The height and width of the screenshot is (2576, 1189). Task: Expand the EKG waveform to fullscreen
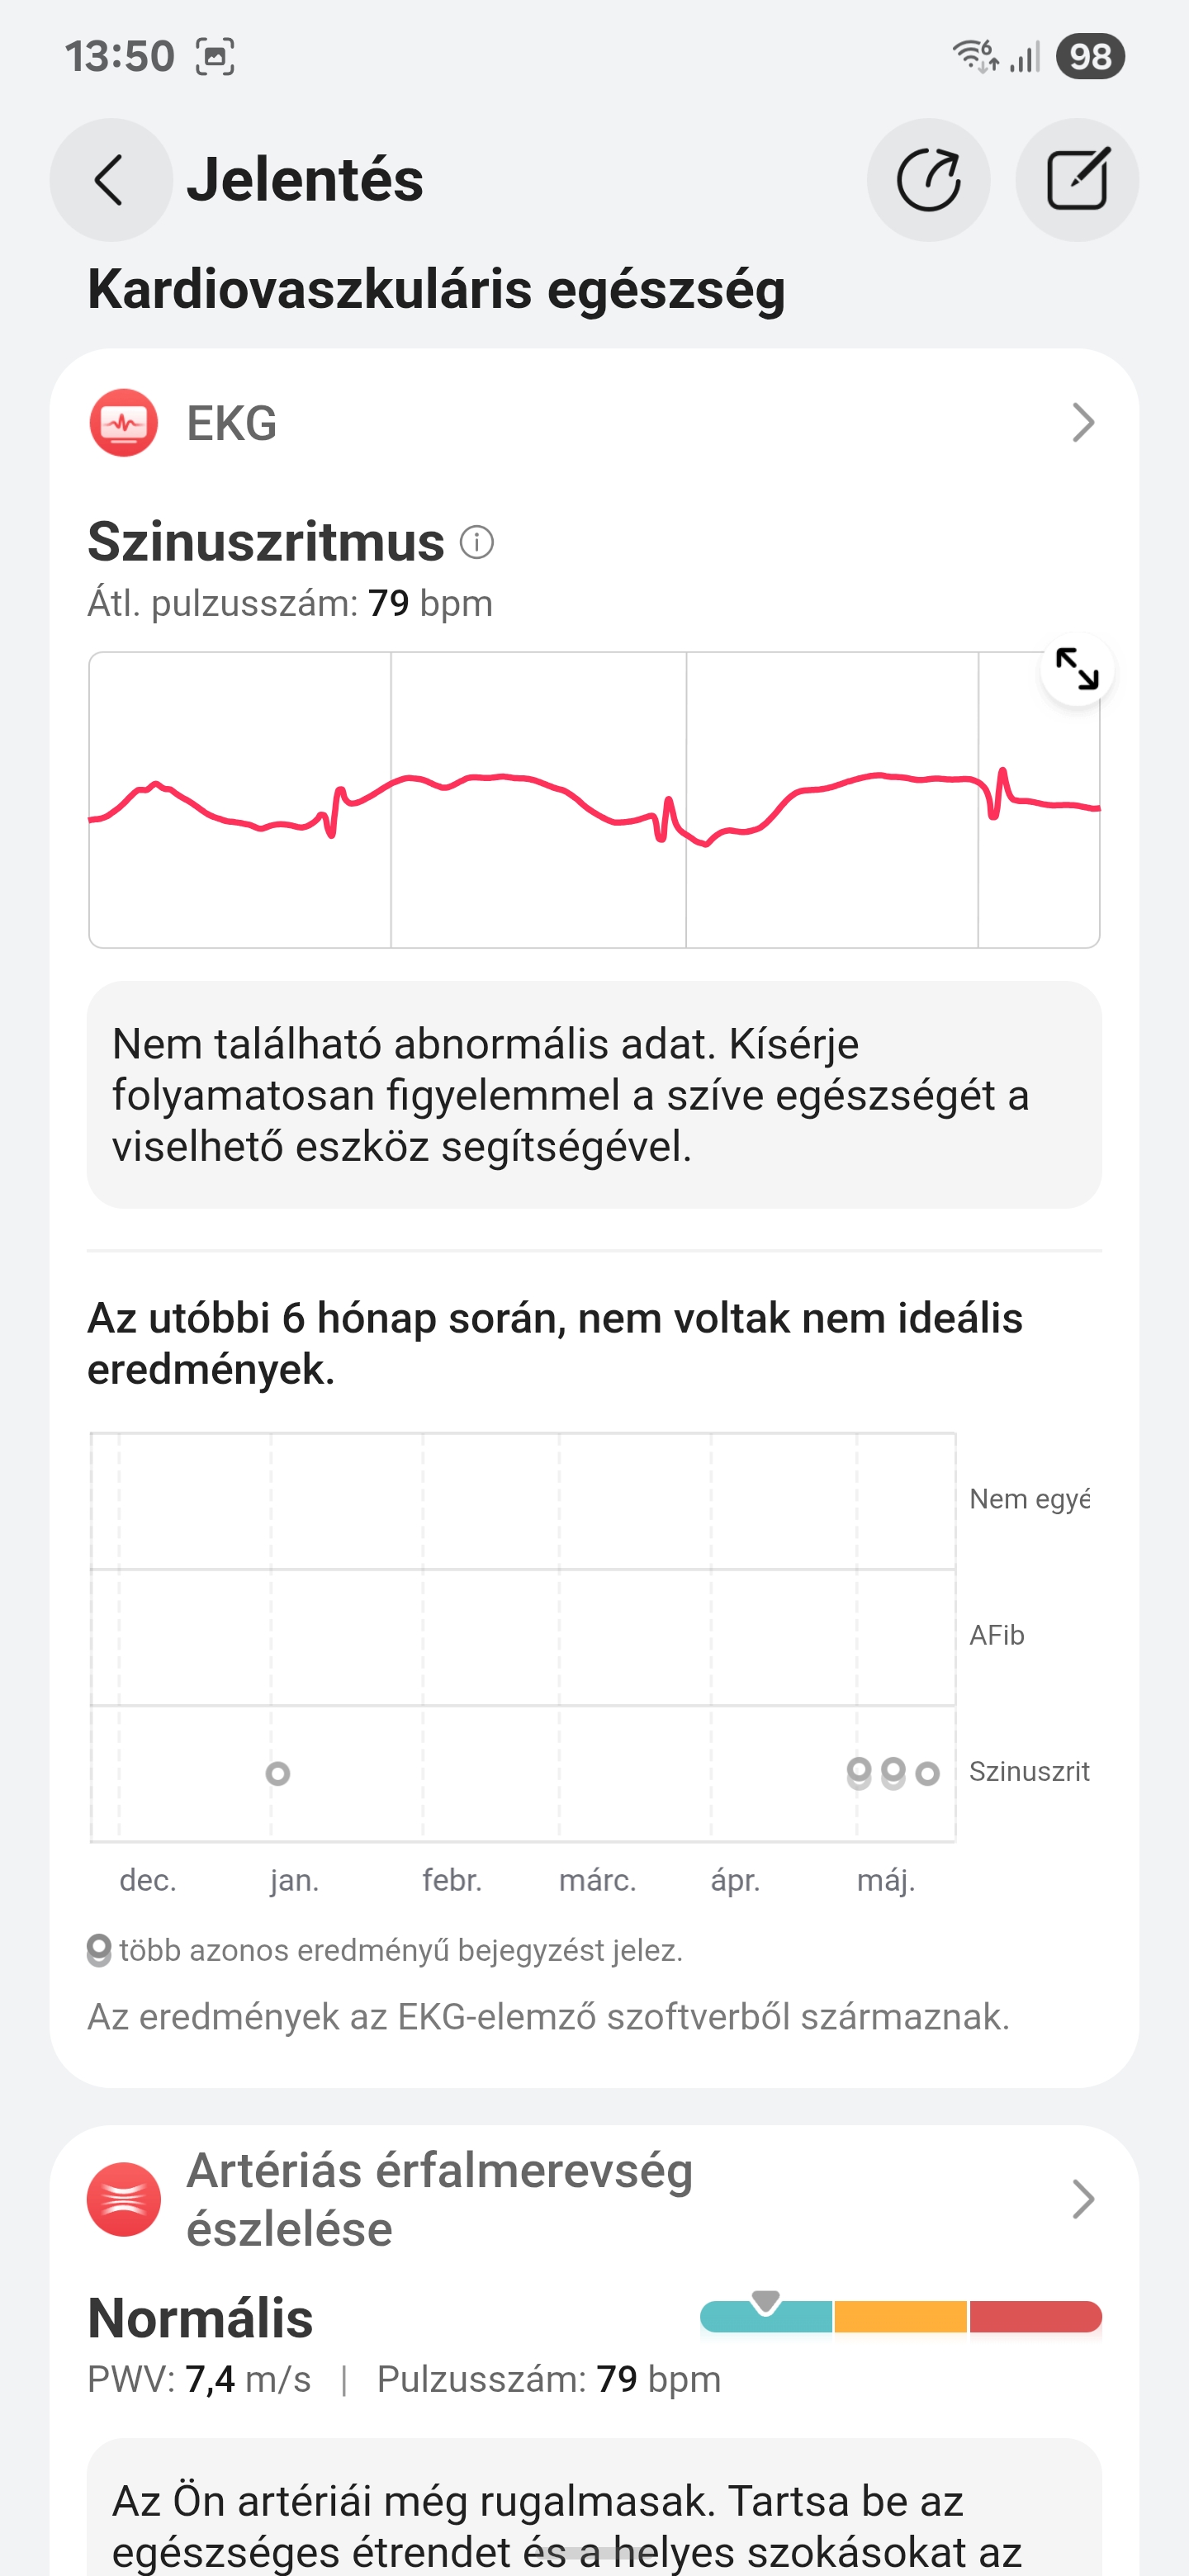click(x=1077, y=669)
